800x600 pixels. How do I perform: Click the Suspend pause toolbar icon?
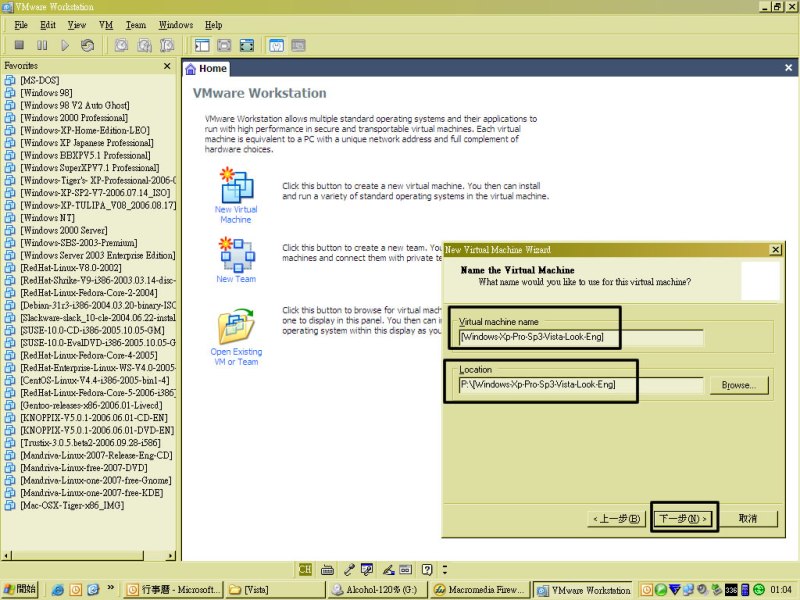click(42, 45)
